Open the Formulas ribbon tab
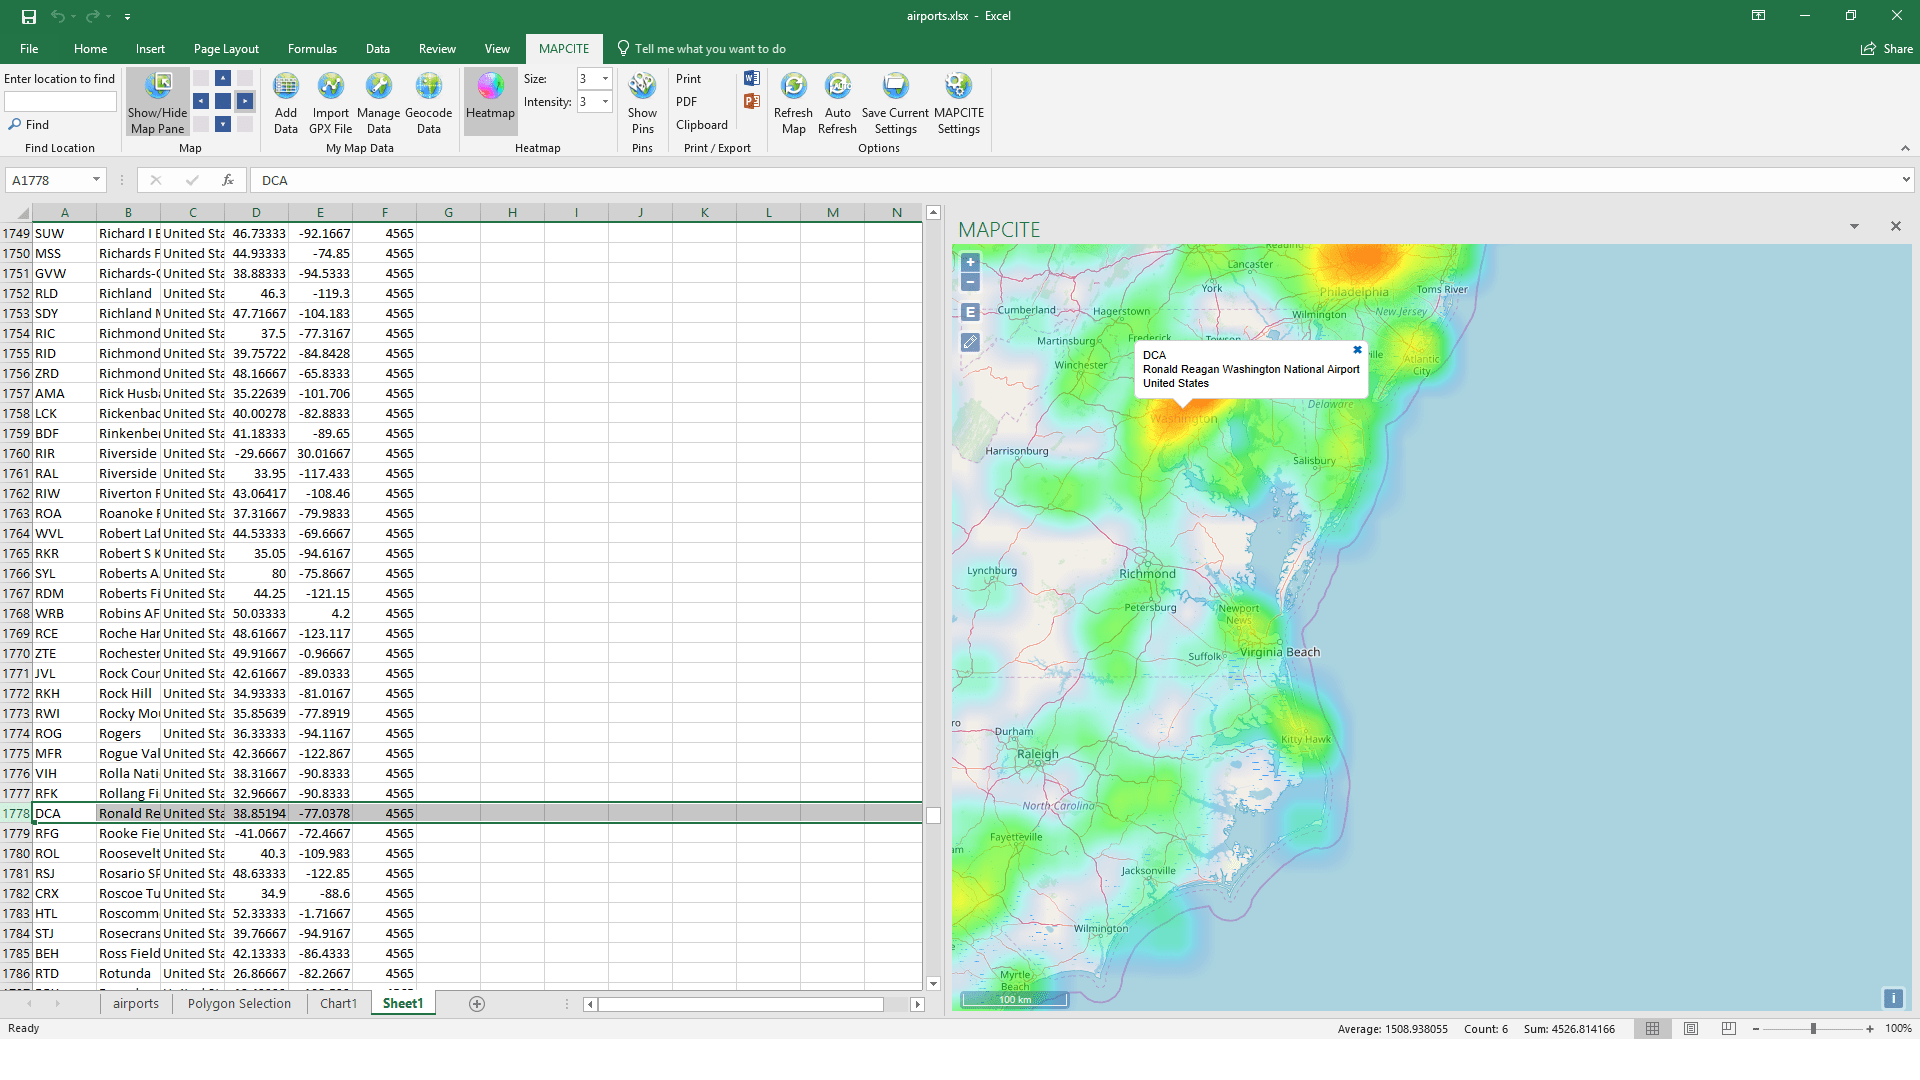The height and width of the screenshot is (1080, 1920). tap(312, 49)
